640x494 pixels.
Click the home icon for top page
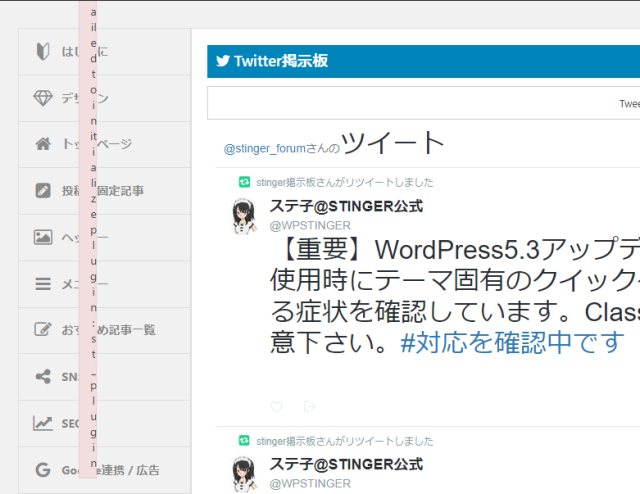point(43,144)
